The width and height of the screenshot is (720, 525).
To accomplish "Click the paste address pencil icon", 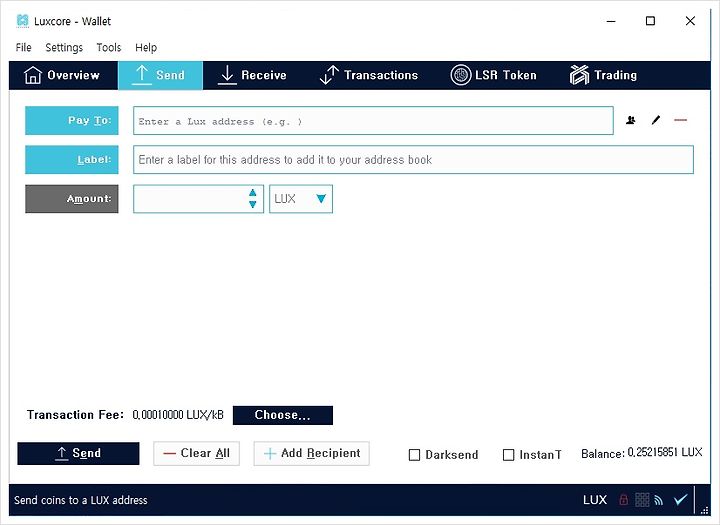I will coord(656,120).
